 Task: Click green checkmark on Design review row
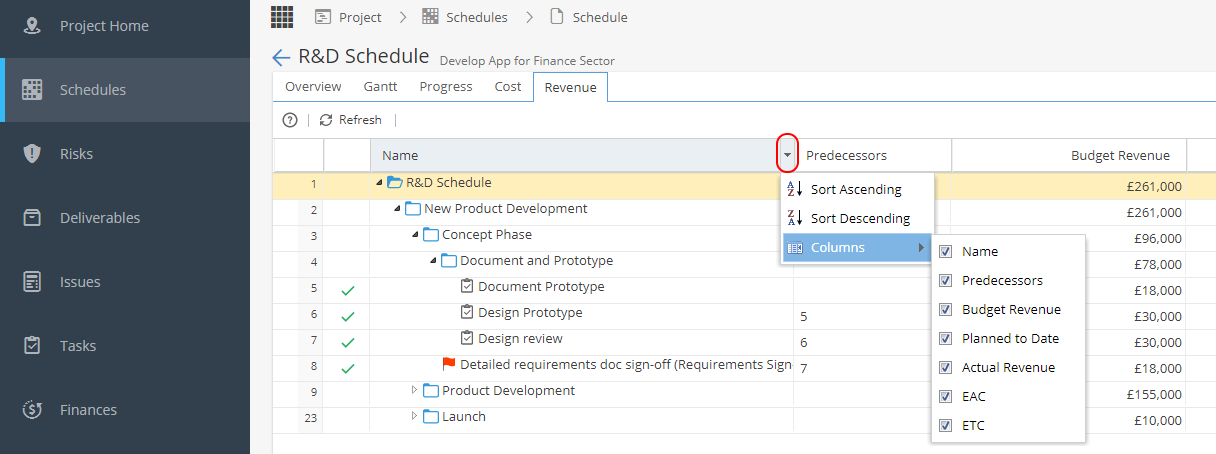point(347,342)
